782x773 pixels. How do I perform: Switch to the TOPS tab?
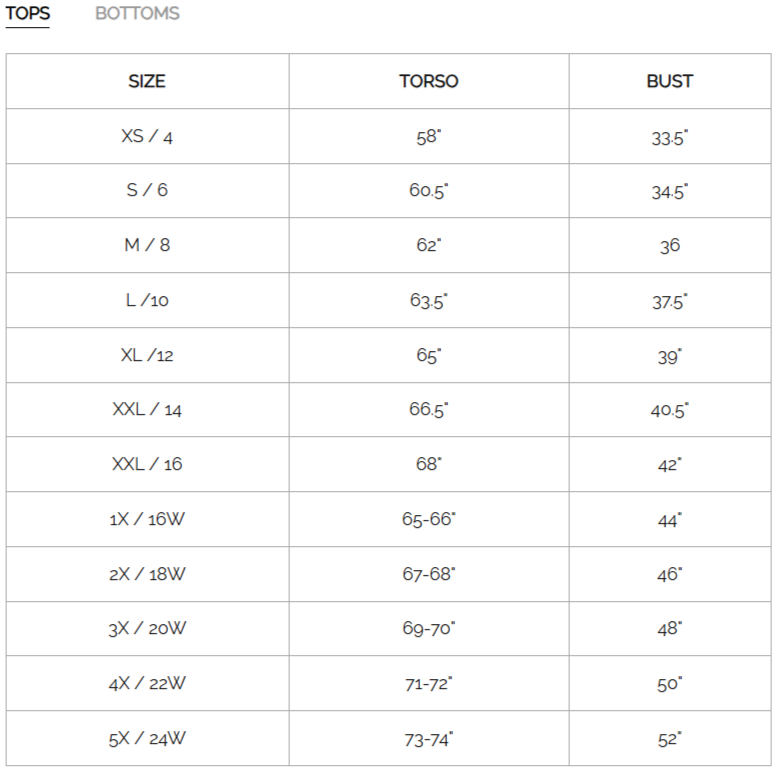tap(28, 14)
